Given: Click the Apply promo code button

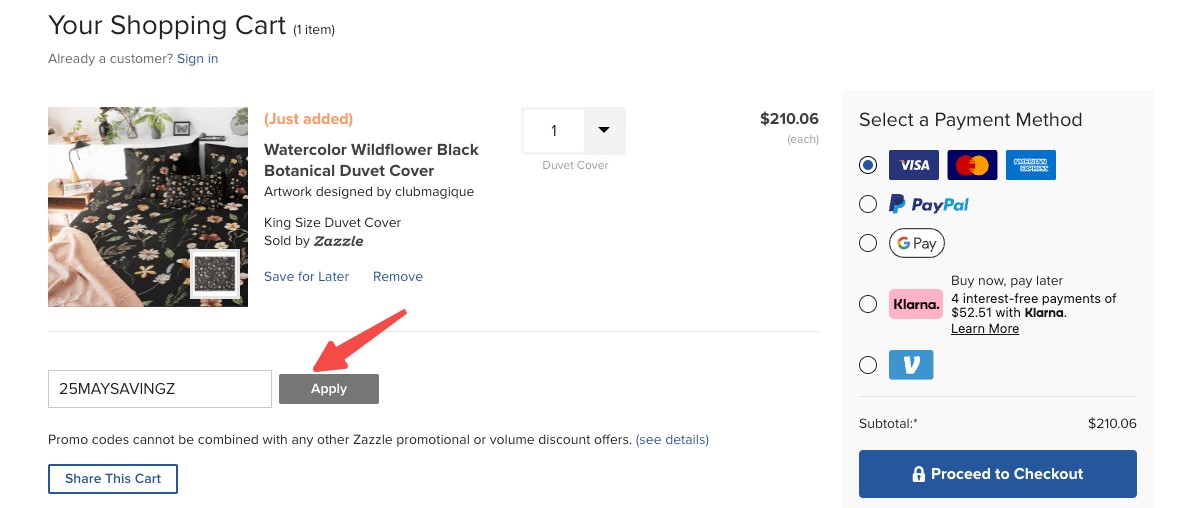Looking at the screenshot, I should (x=329, y=389).
